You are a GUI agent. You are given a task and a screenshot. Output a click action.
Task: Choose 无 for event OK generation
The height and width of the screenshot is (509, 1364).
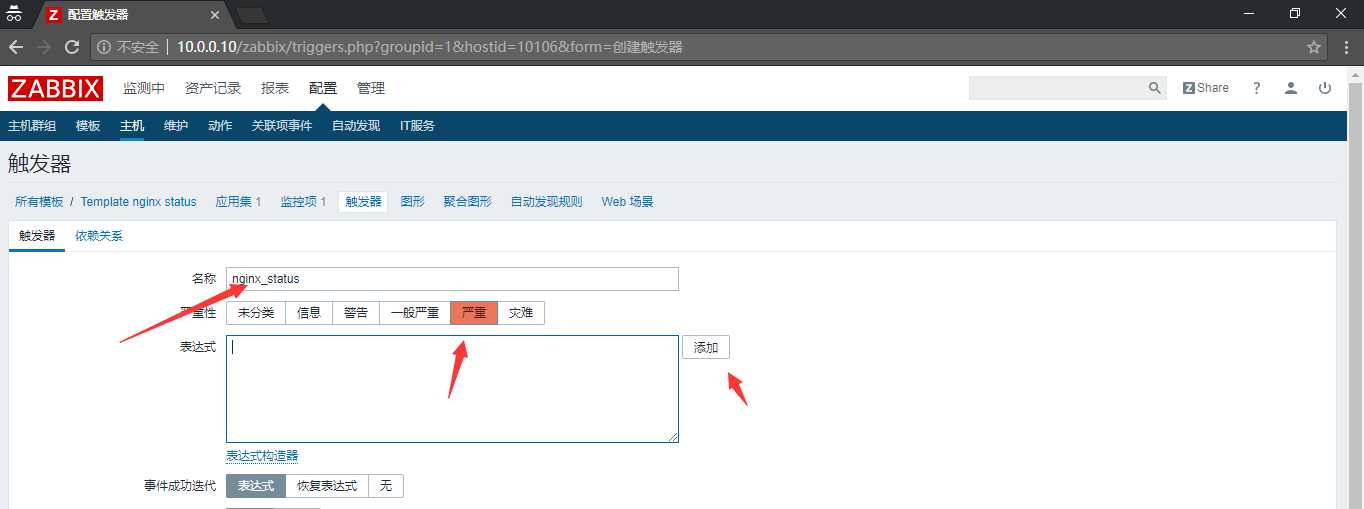(x=386, y=486)
